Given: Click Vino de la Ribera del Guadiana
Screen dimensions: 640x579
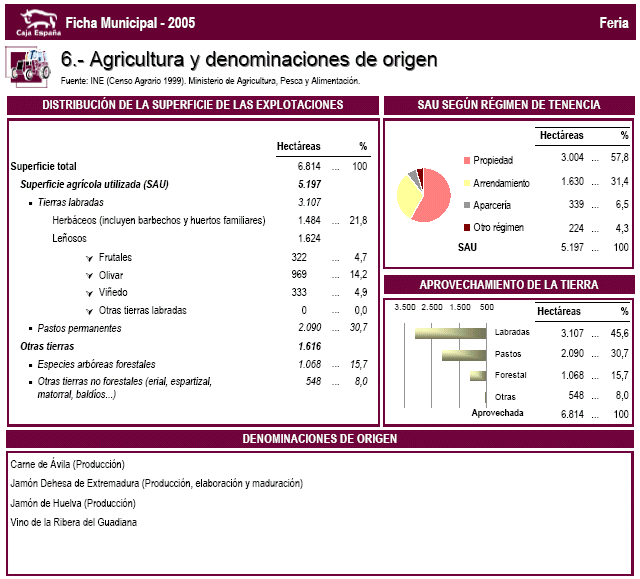Looking at the screenshot, I should click(x=73, y=523).
